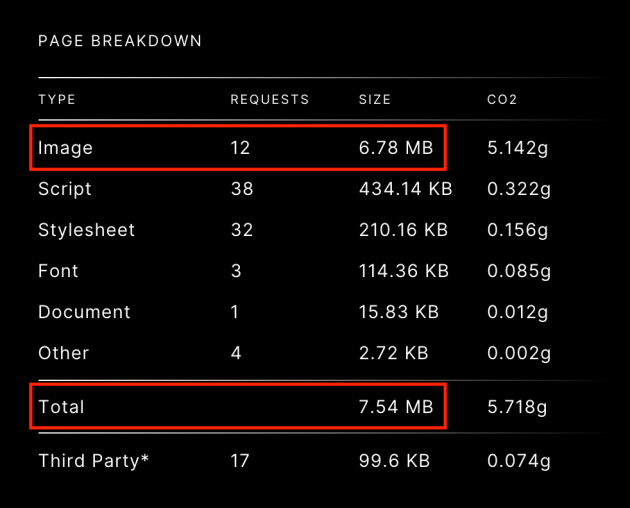630x508 pixels.
Task: Select the Stylesheet row label
Action: tap(86, 230)
